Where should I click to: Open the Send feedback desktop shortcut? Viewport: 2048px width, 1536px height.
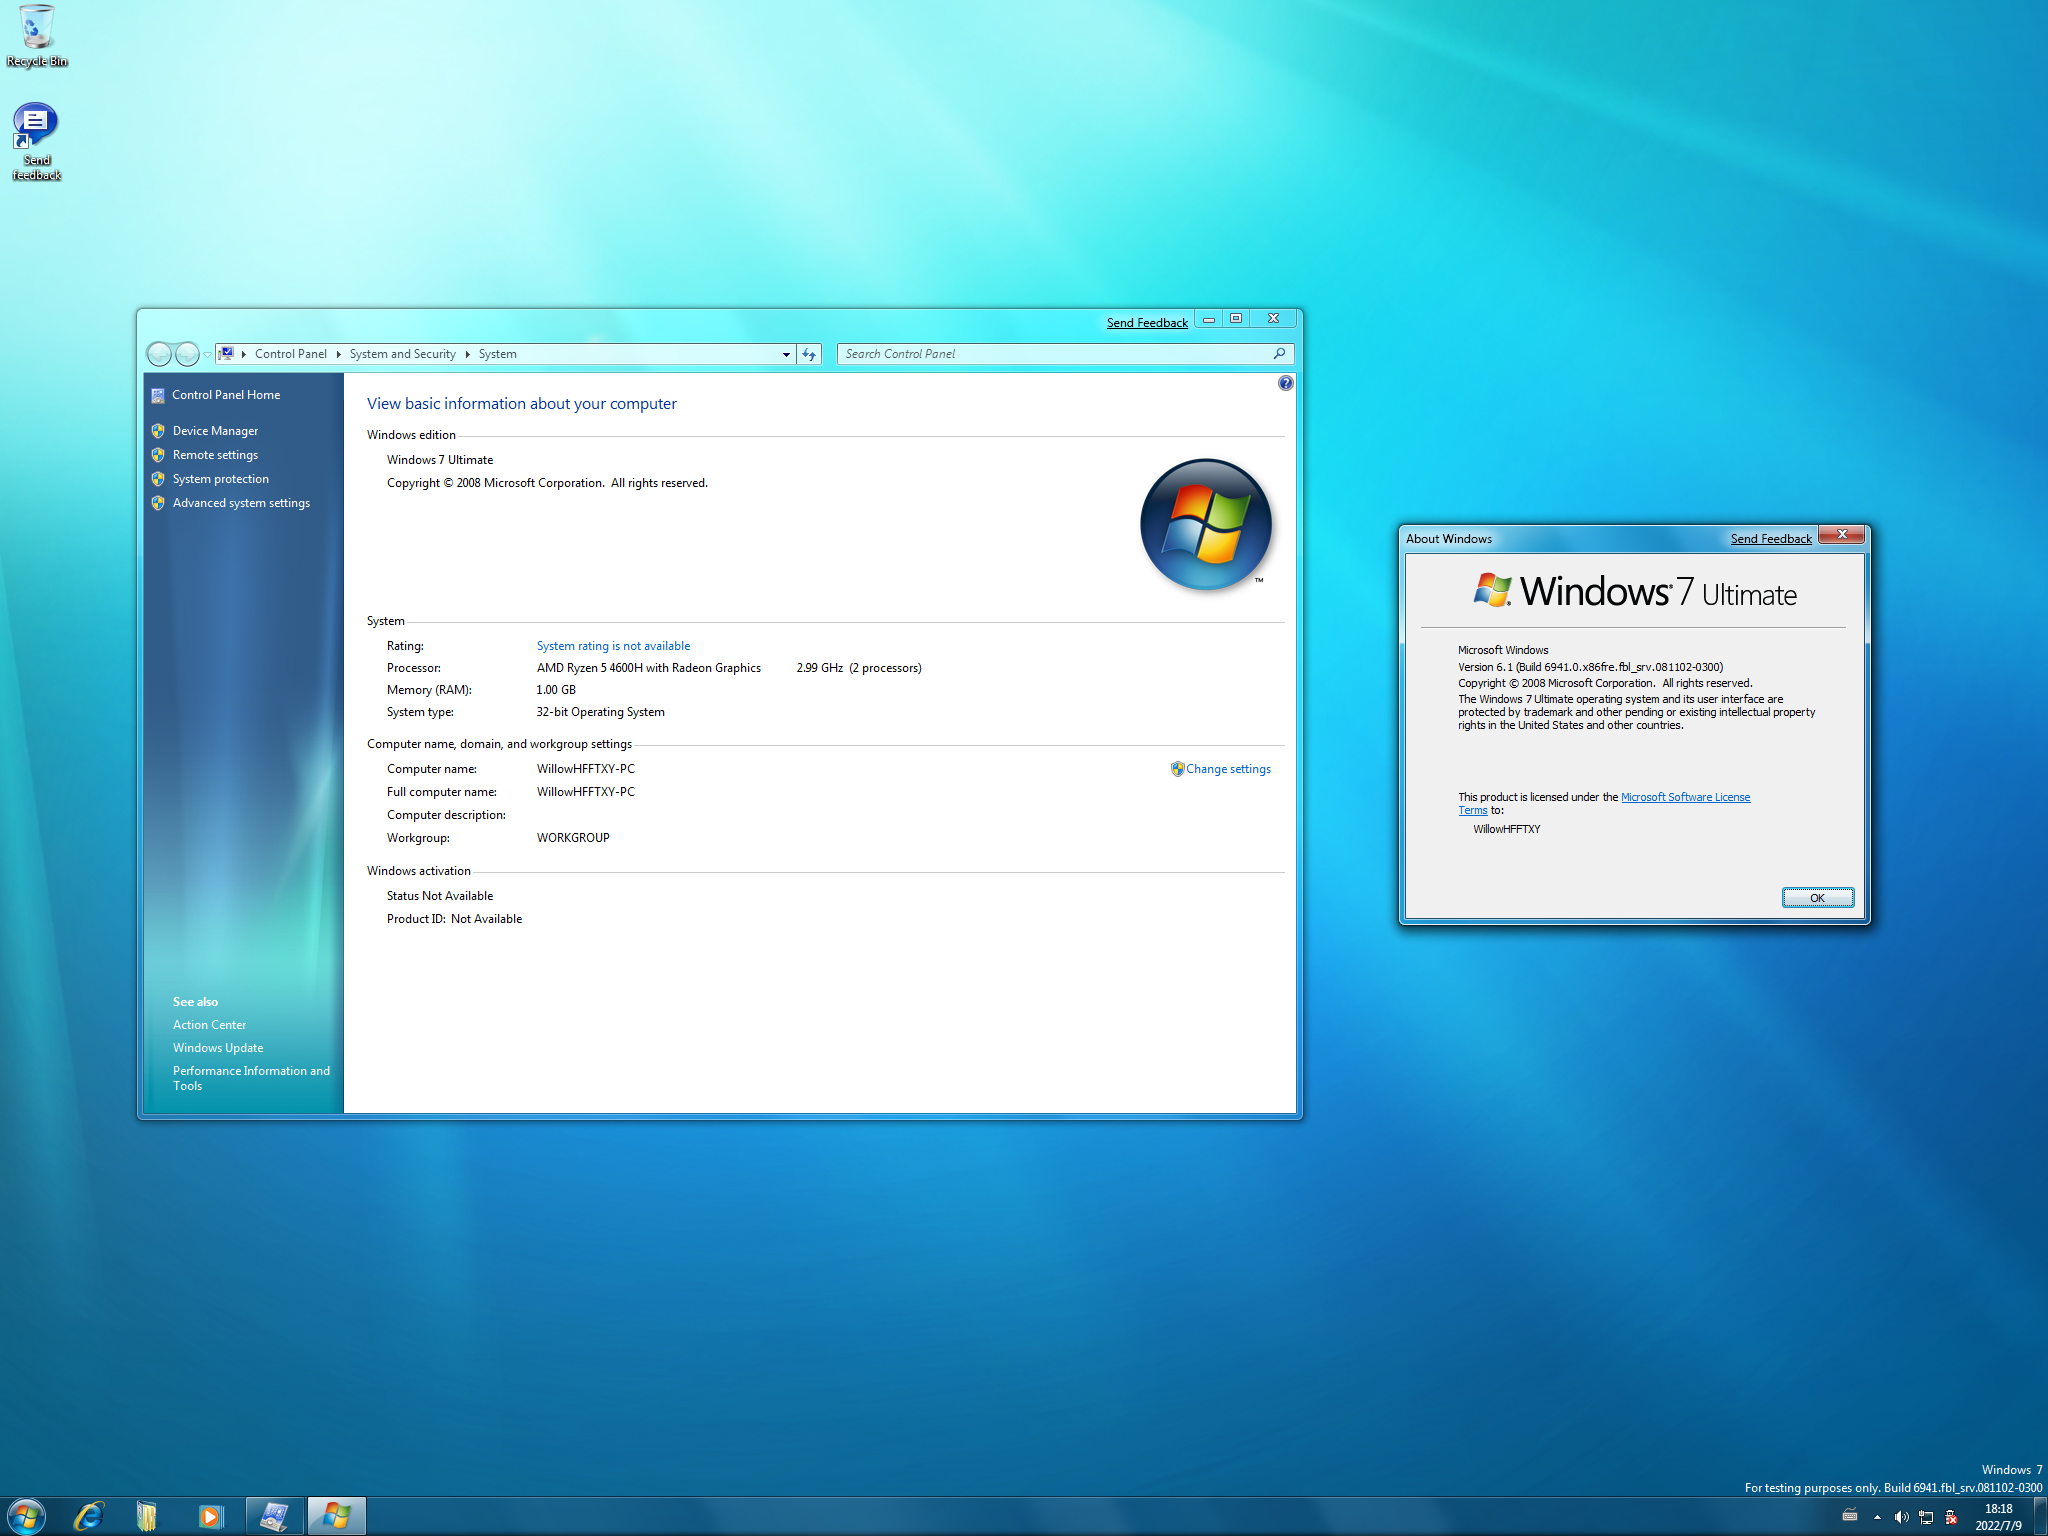[36, 141]
